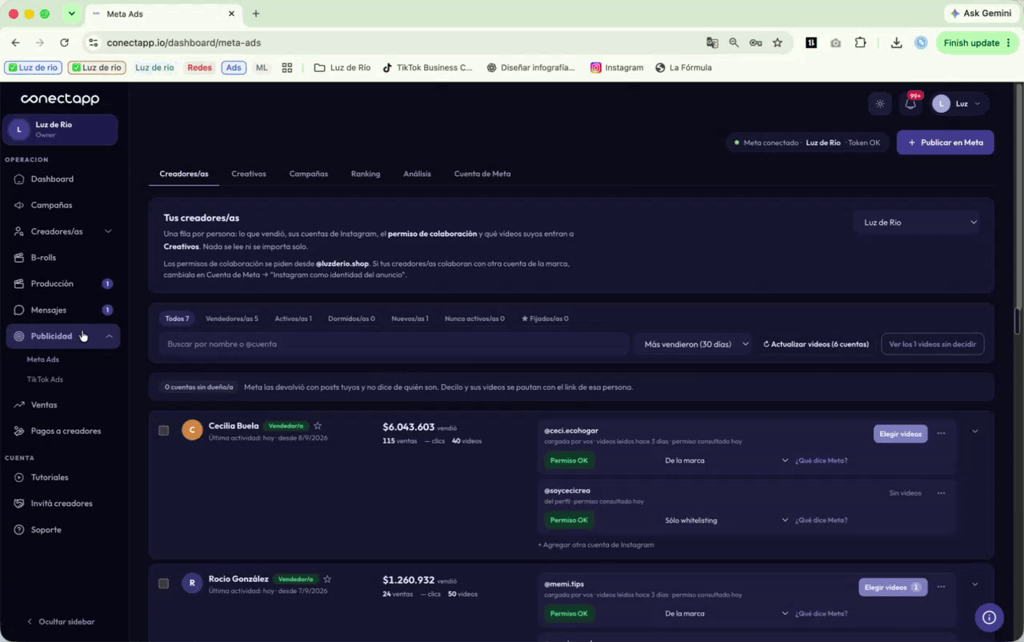Star Rocío González as fixed creator

tap(327, 579)
